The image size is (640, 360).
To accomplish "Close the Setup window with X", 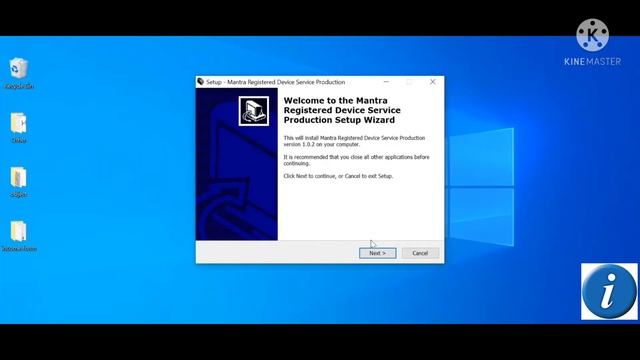I will point(433,82).
